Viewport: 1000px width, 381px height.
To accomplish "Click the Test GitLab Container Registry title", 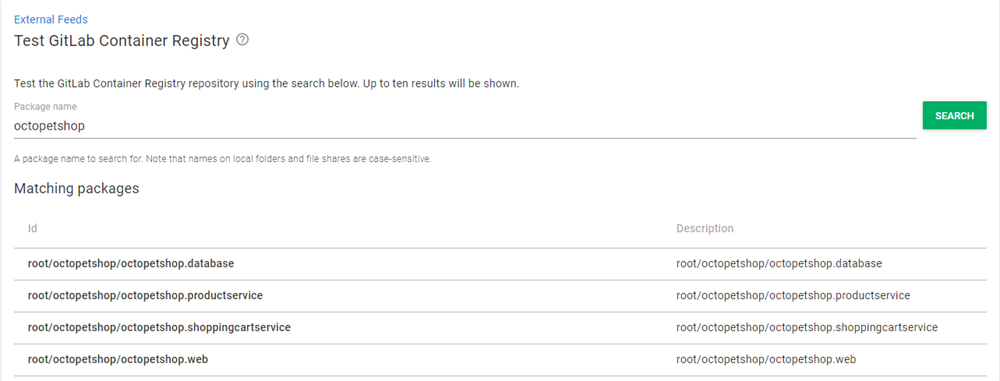I will tap(122, 41).
